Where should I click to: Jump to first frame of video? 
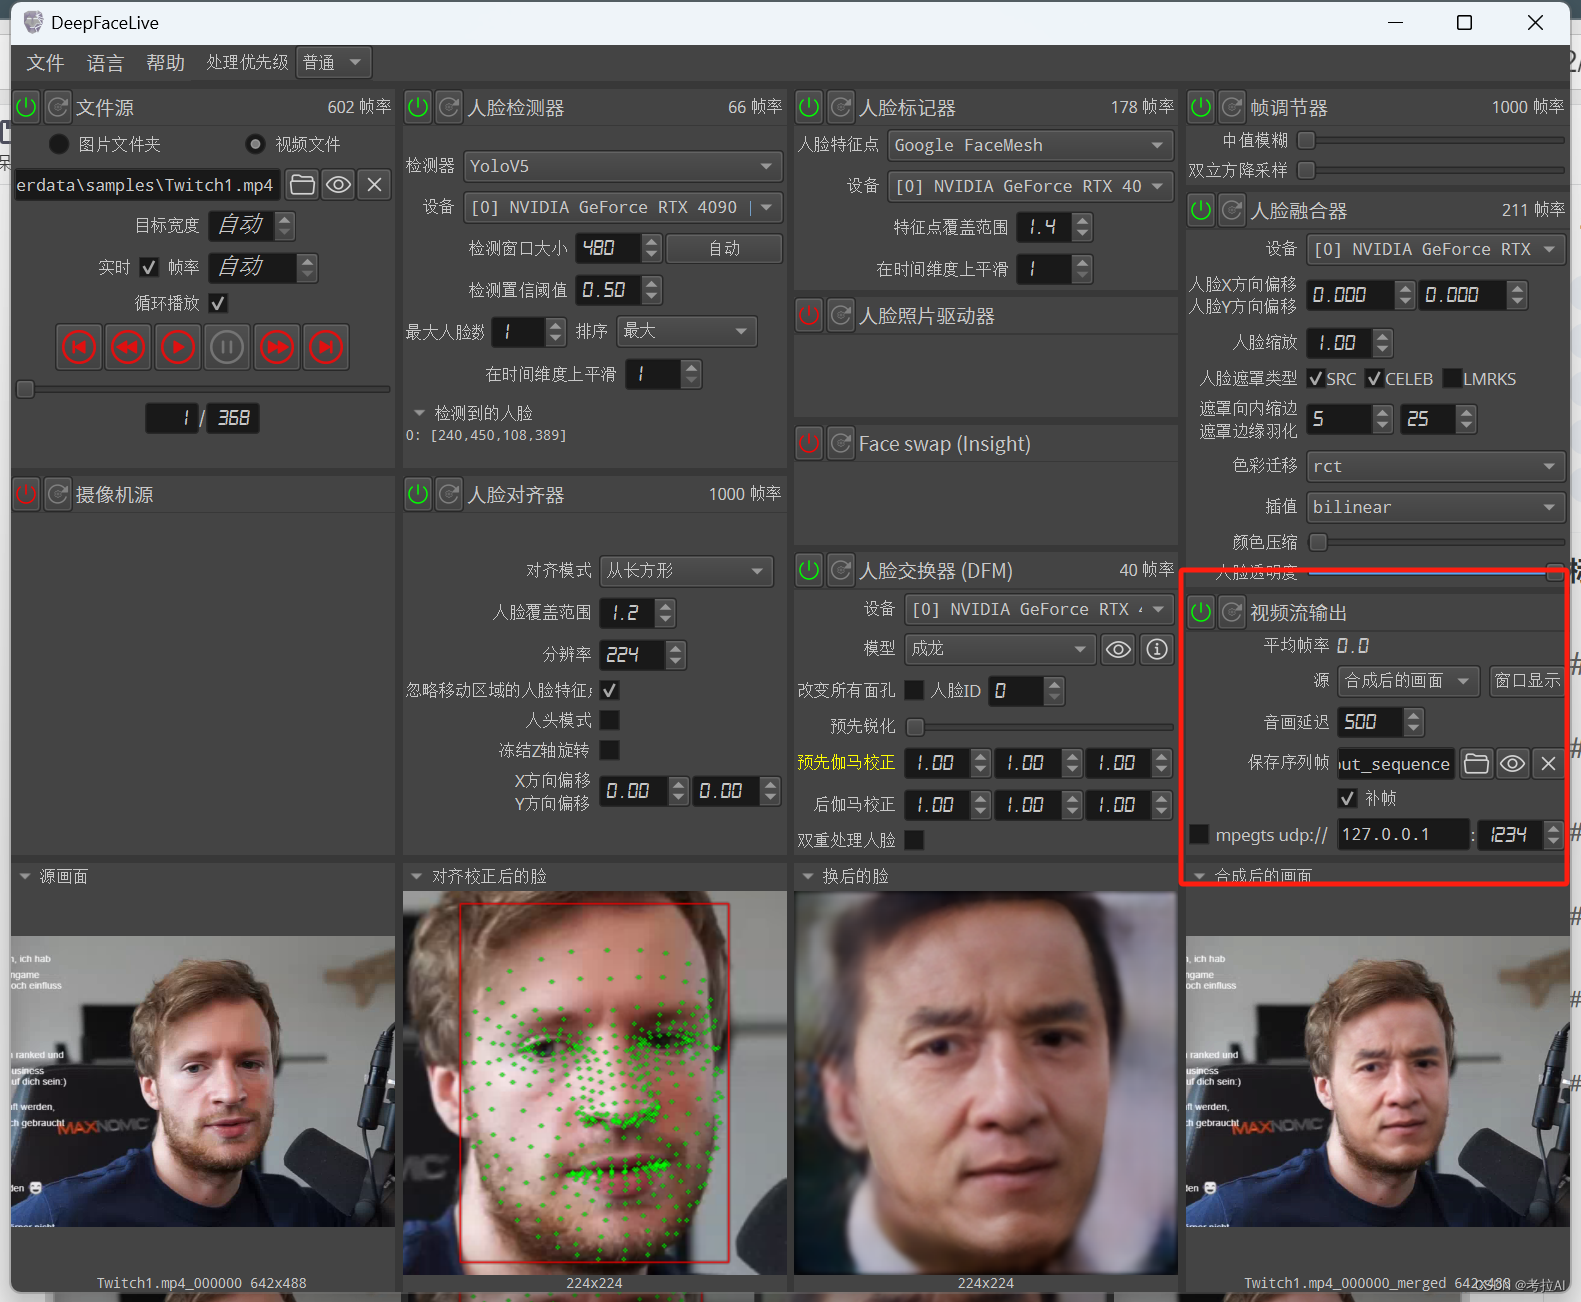click(79, 347)
